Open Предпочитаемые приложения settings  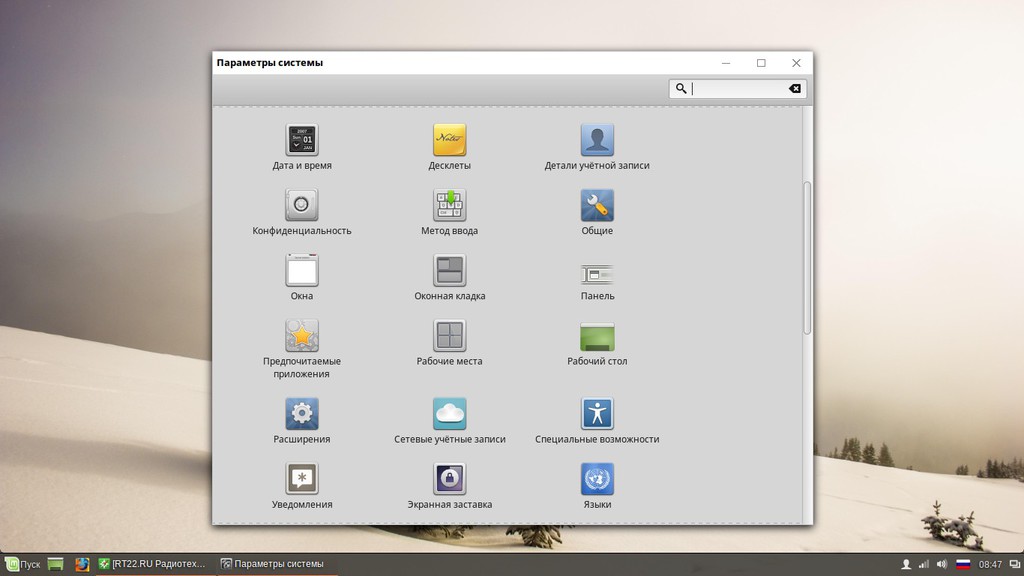[302, 336]
